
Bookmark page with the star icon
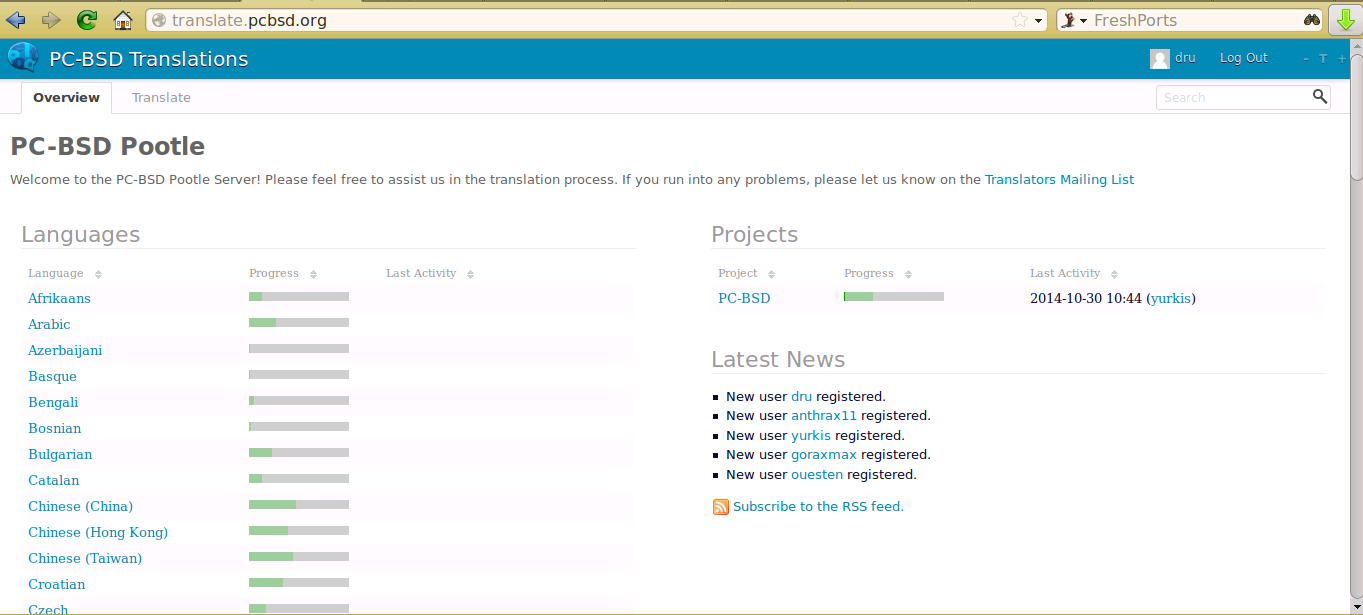[1020, 20]
